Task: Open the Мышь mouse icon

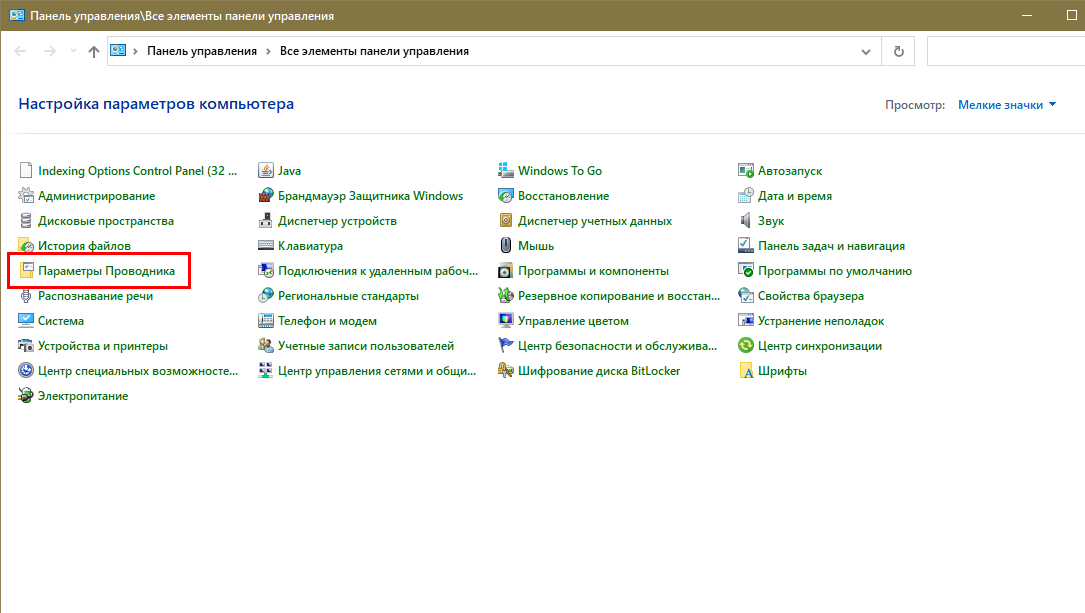Action: click(506, 246)
